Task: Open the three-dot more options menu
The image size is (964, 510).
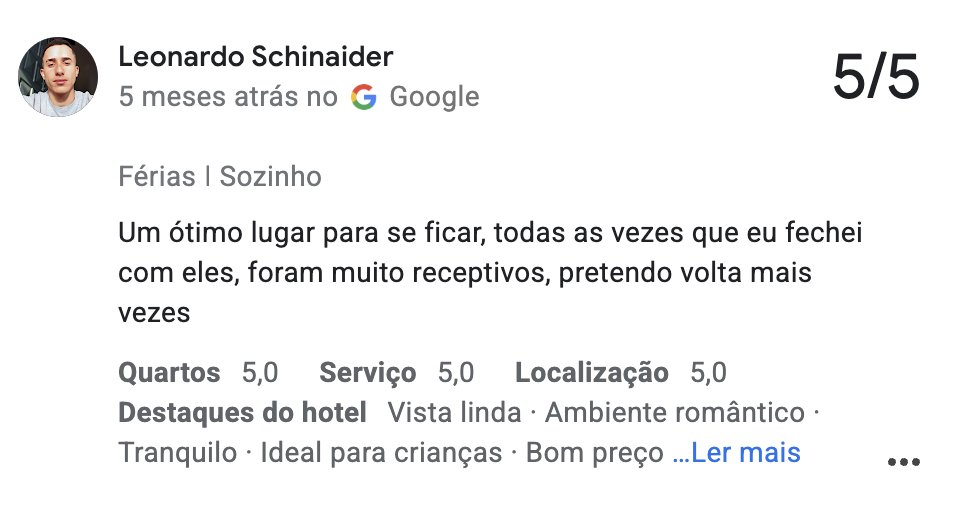Action: click(x=902, y=462)
